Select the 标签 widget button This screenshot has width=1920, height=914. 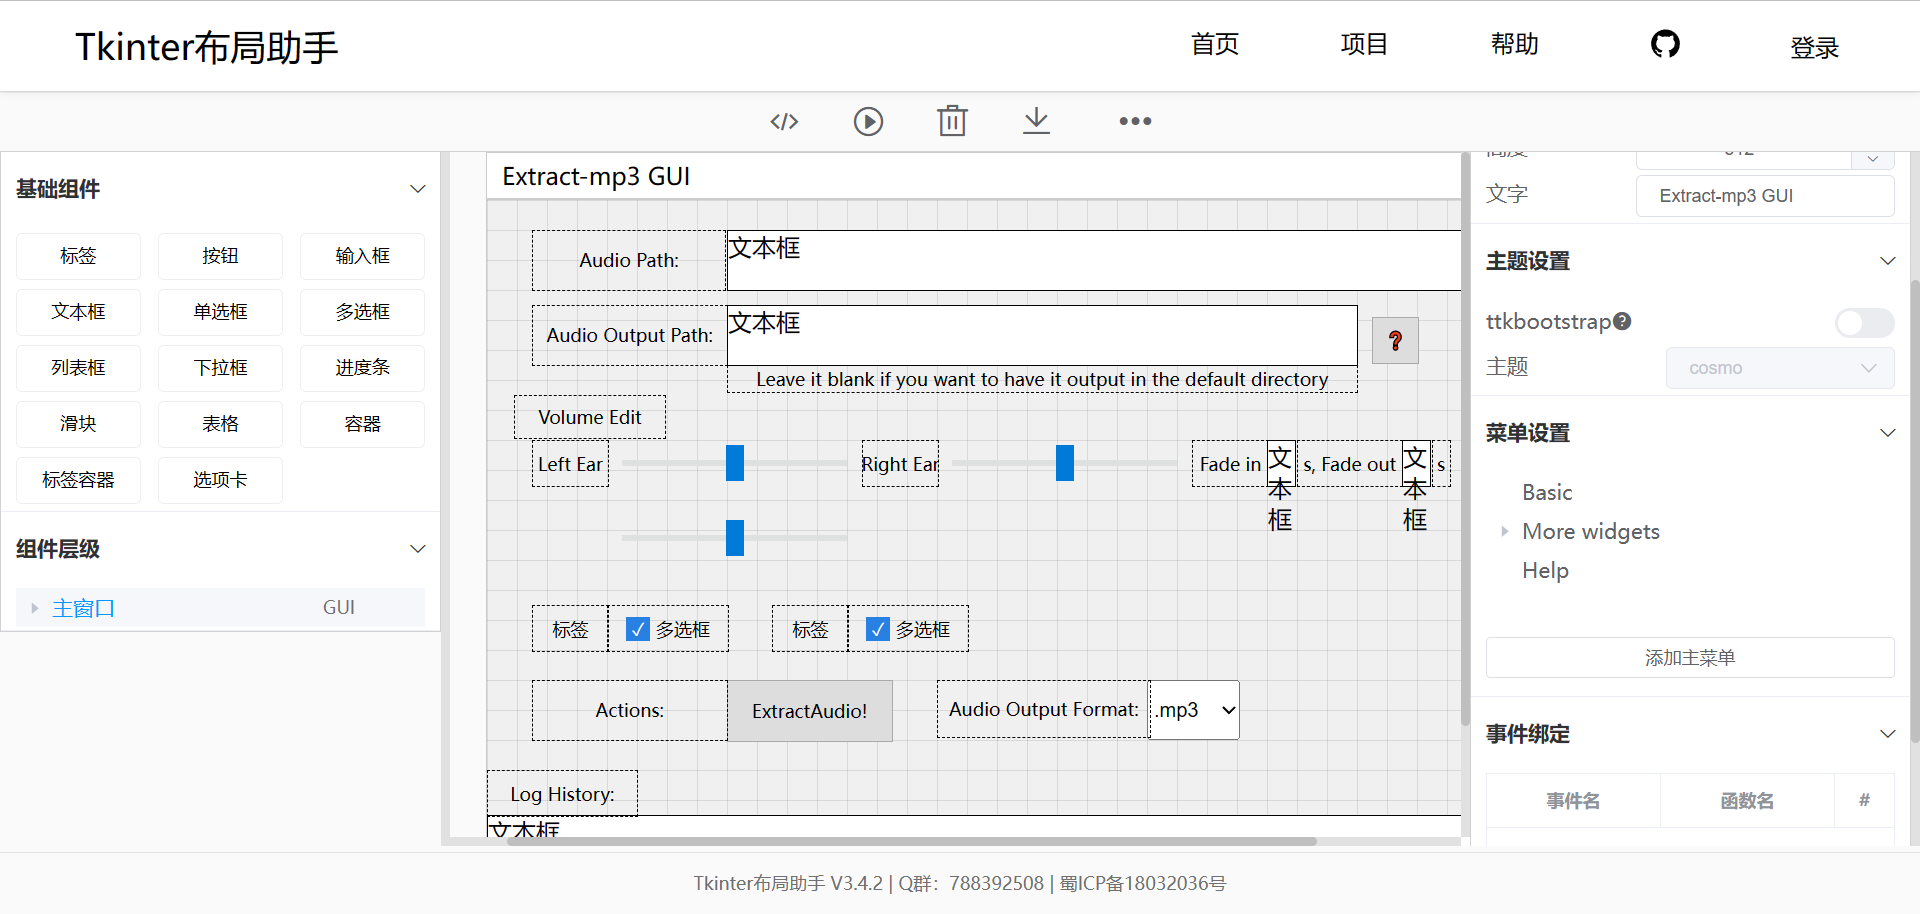pyautogui.click(x=78, y=256)
